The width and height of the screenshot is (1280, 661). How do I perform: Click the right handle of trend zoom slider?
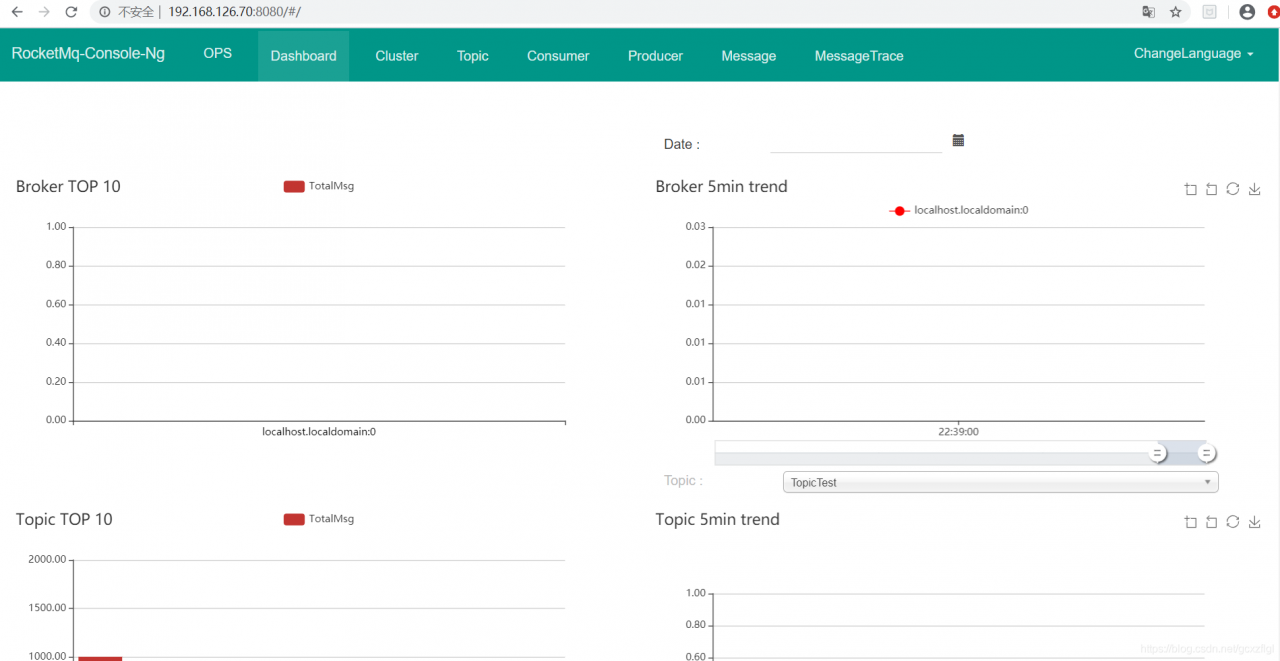click(1207, 453)
